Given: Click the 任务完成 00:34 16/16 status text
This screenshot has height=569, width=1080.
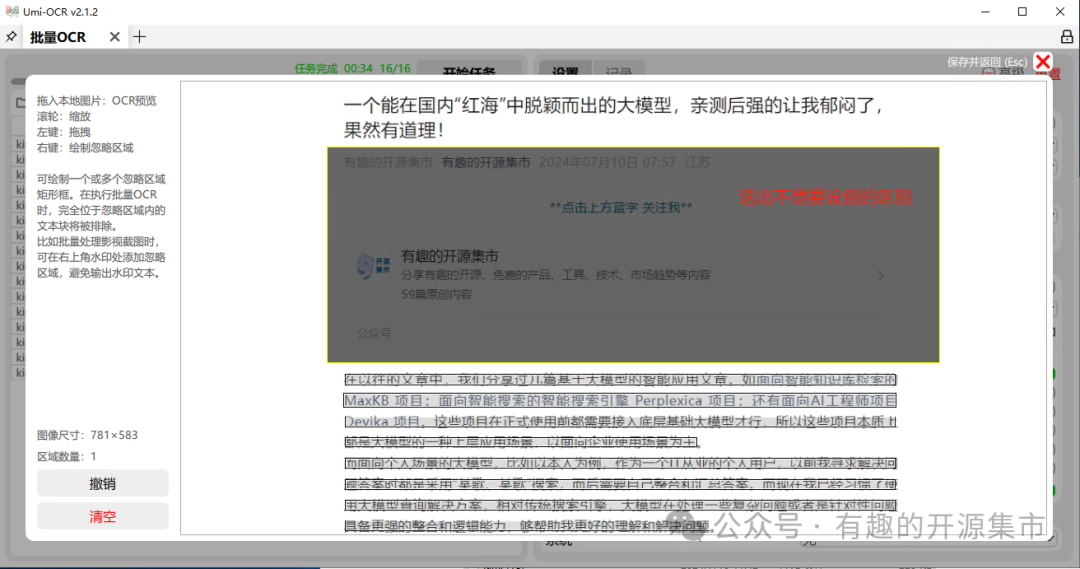Looking at the screenshot, I should pos(352,68).
